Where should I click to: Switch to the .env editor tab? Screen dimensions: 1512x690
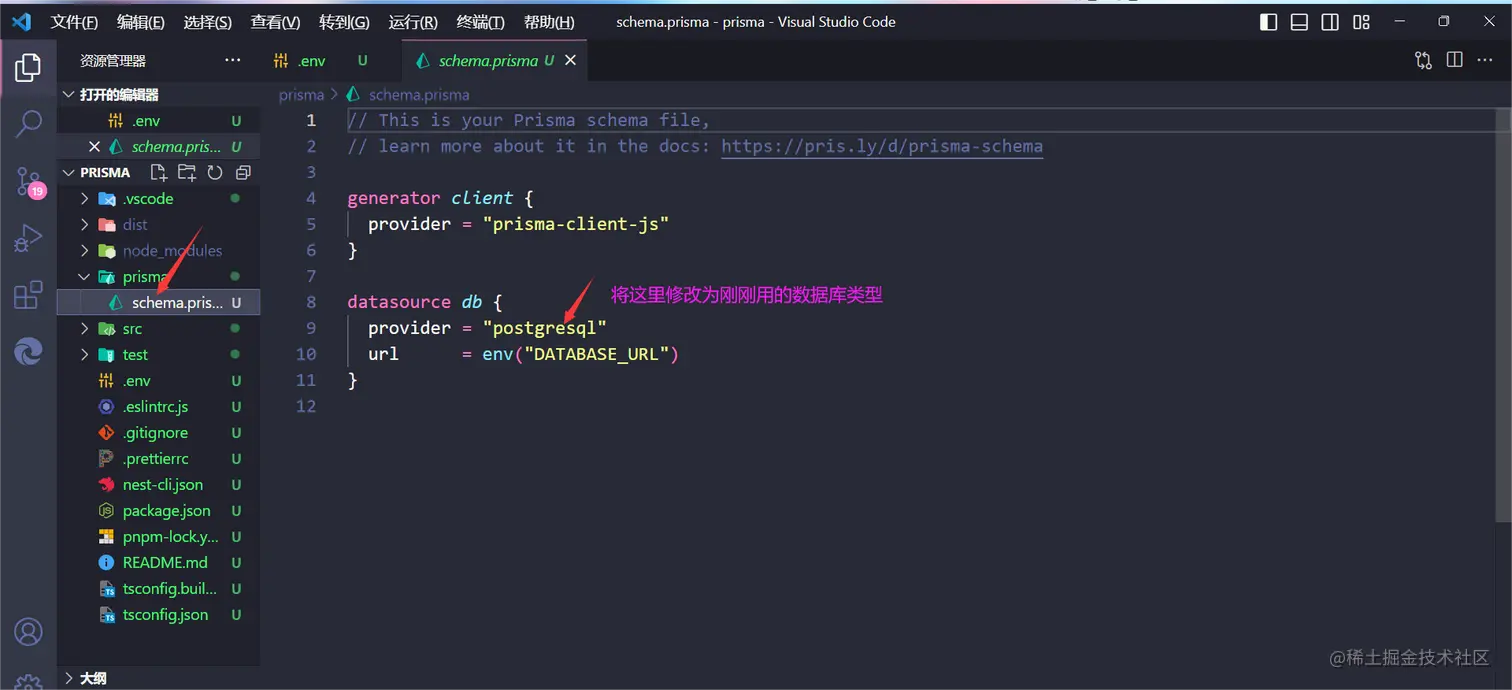331,60
